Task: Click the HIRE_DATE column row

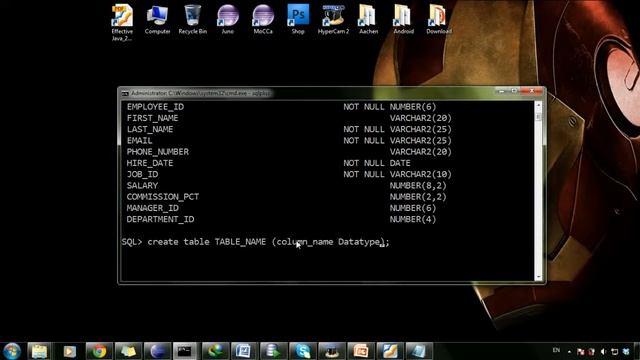Action: (269, 163)
